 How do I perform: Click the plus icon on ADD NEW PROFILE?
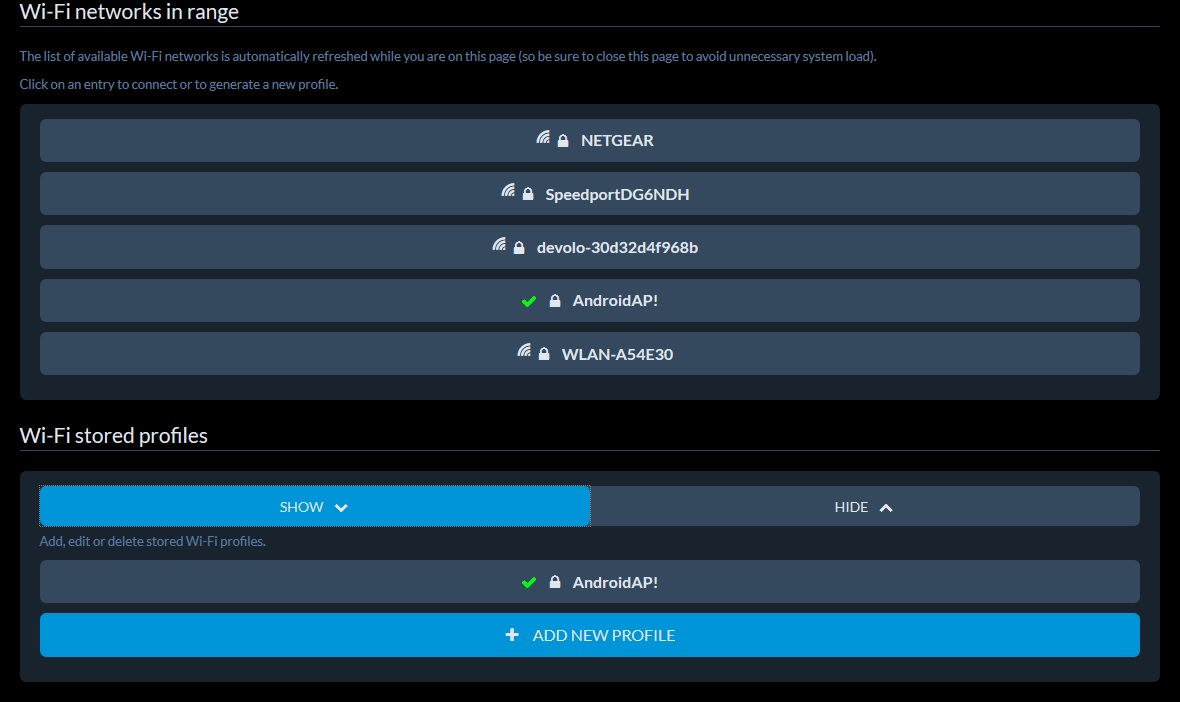[x=512, y=635]
